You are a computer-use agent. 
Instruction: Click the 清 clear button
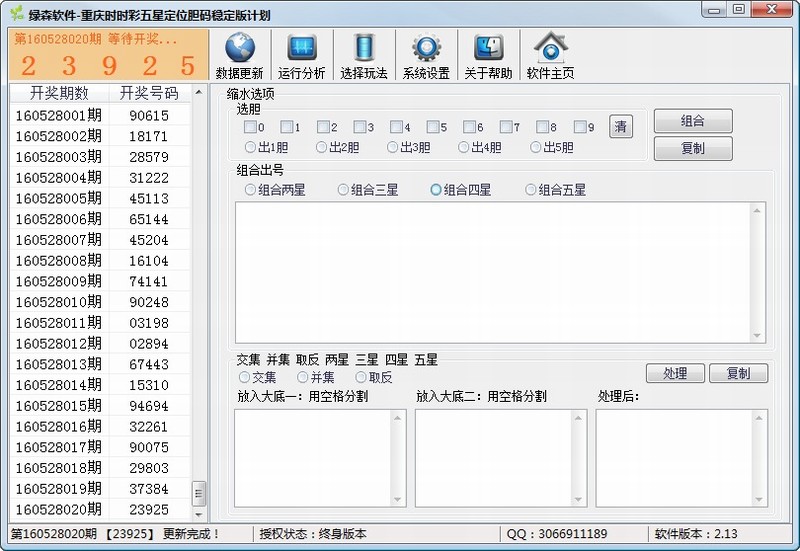click(621, 127)
